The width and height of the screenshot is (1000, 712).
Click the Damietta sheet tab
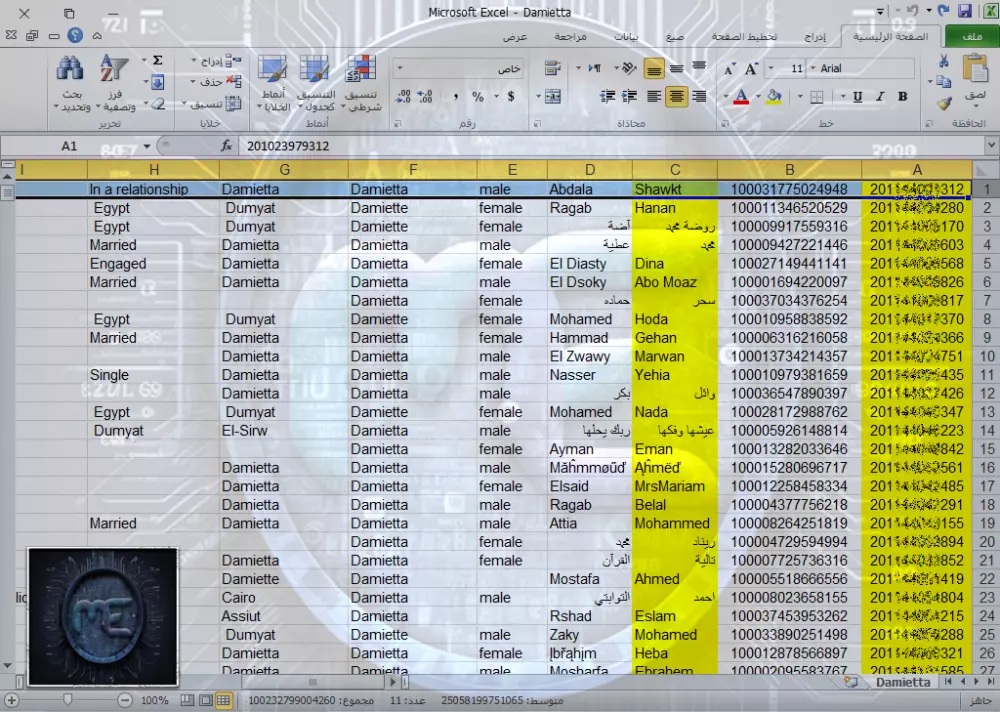(902, 682)
